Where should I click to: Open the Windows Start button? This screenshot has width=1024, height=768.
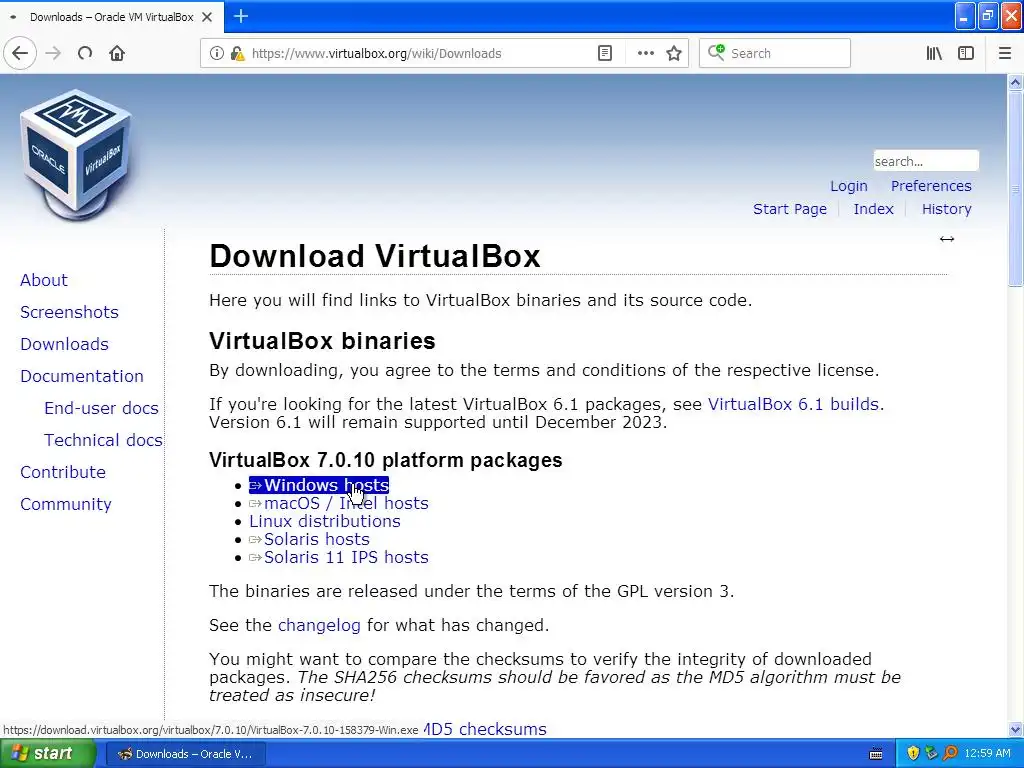(47, 754)
